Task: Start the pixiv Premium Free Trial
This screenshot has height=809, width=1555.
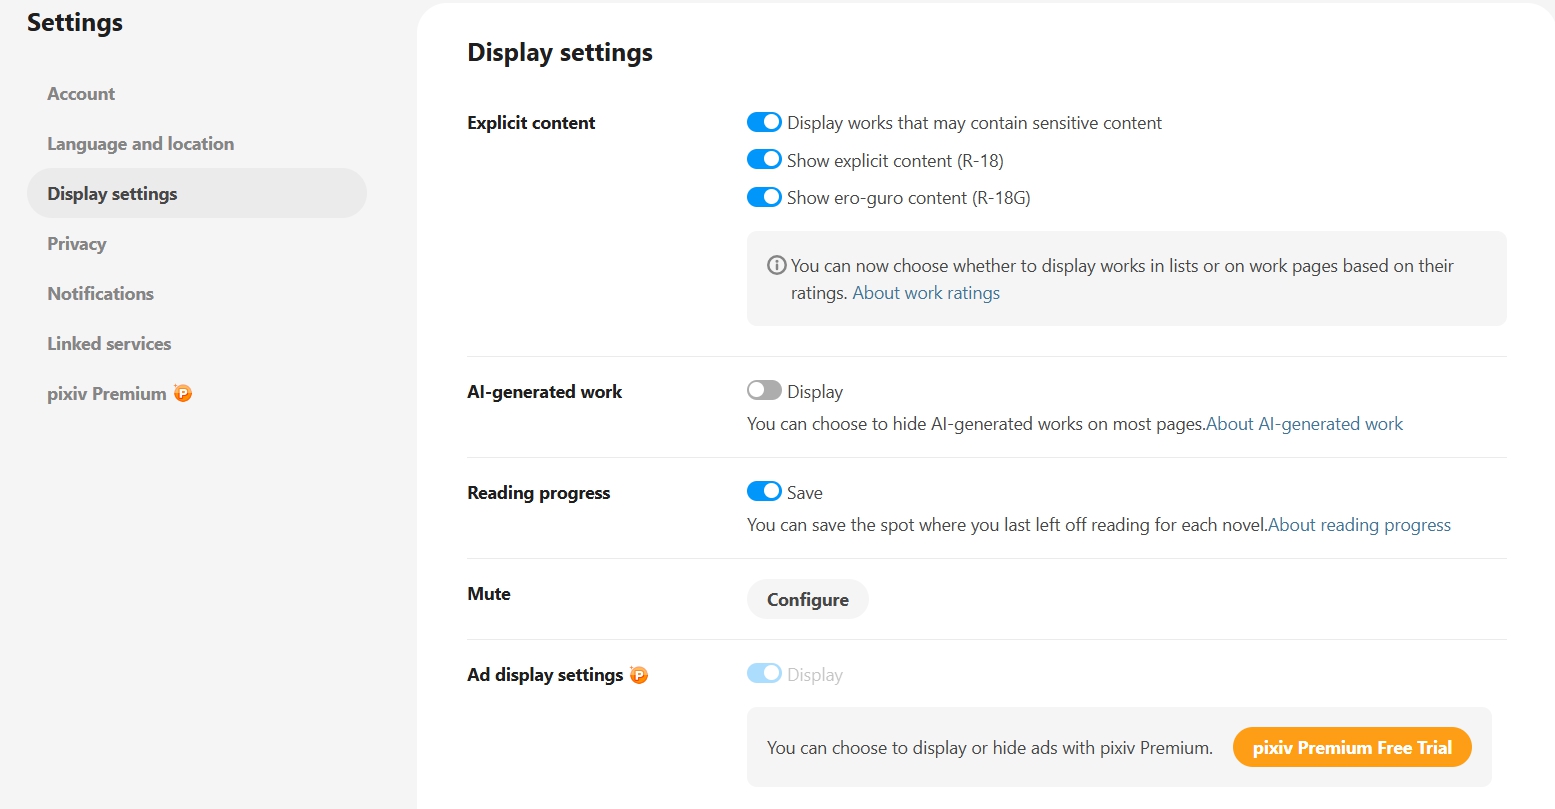Action: 1352,747
